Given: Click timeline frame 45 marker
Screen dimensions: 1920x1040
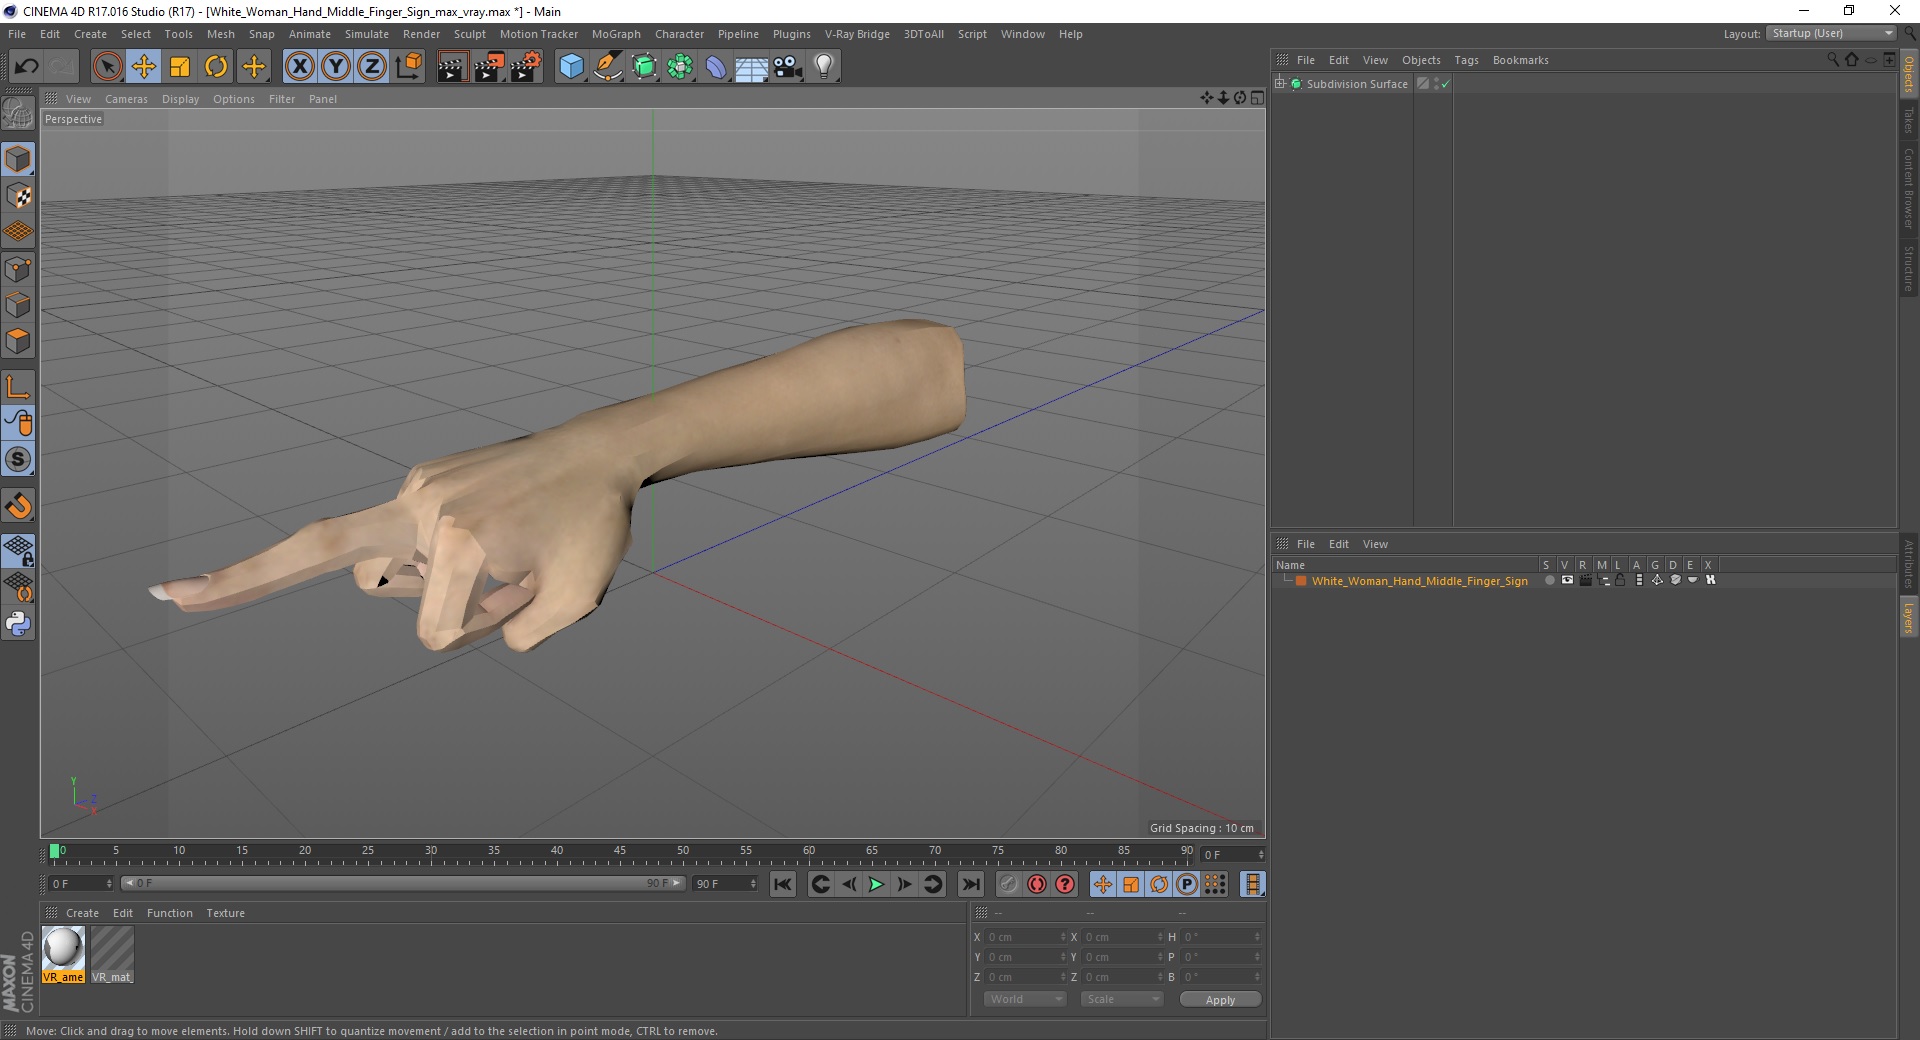Looking at the screenshot, I should (620, 851).
